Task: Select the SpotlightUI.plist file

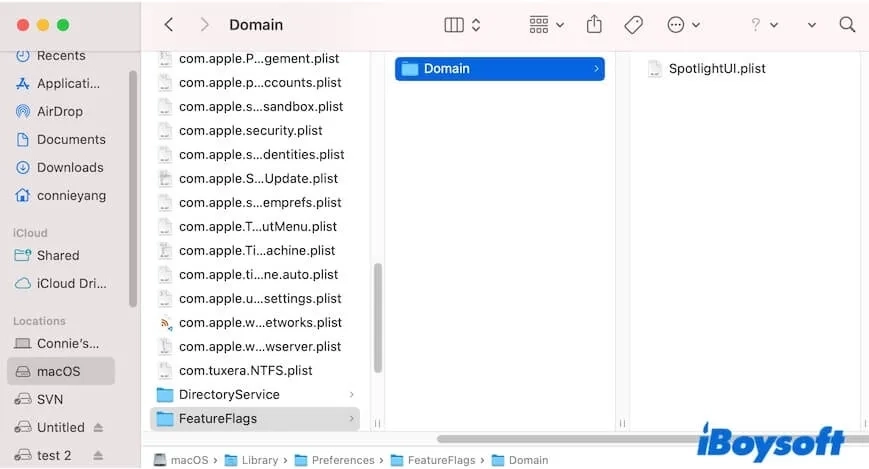Action: pyautogui.click(x=717, y=69)
